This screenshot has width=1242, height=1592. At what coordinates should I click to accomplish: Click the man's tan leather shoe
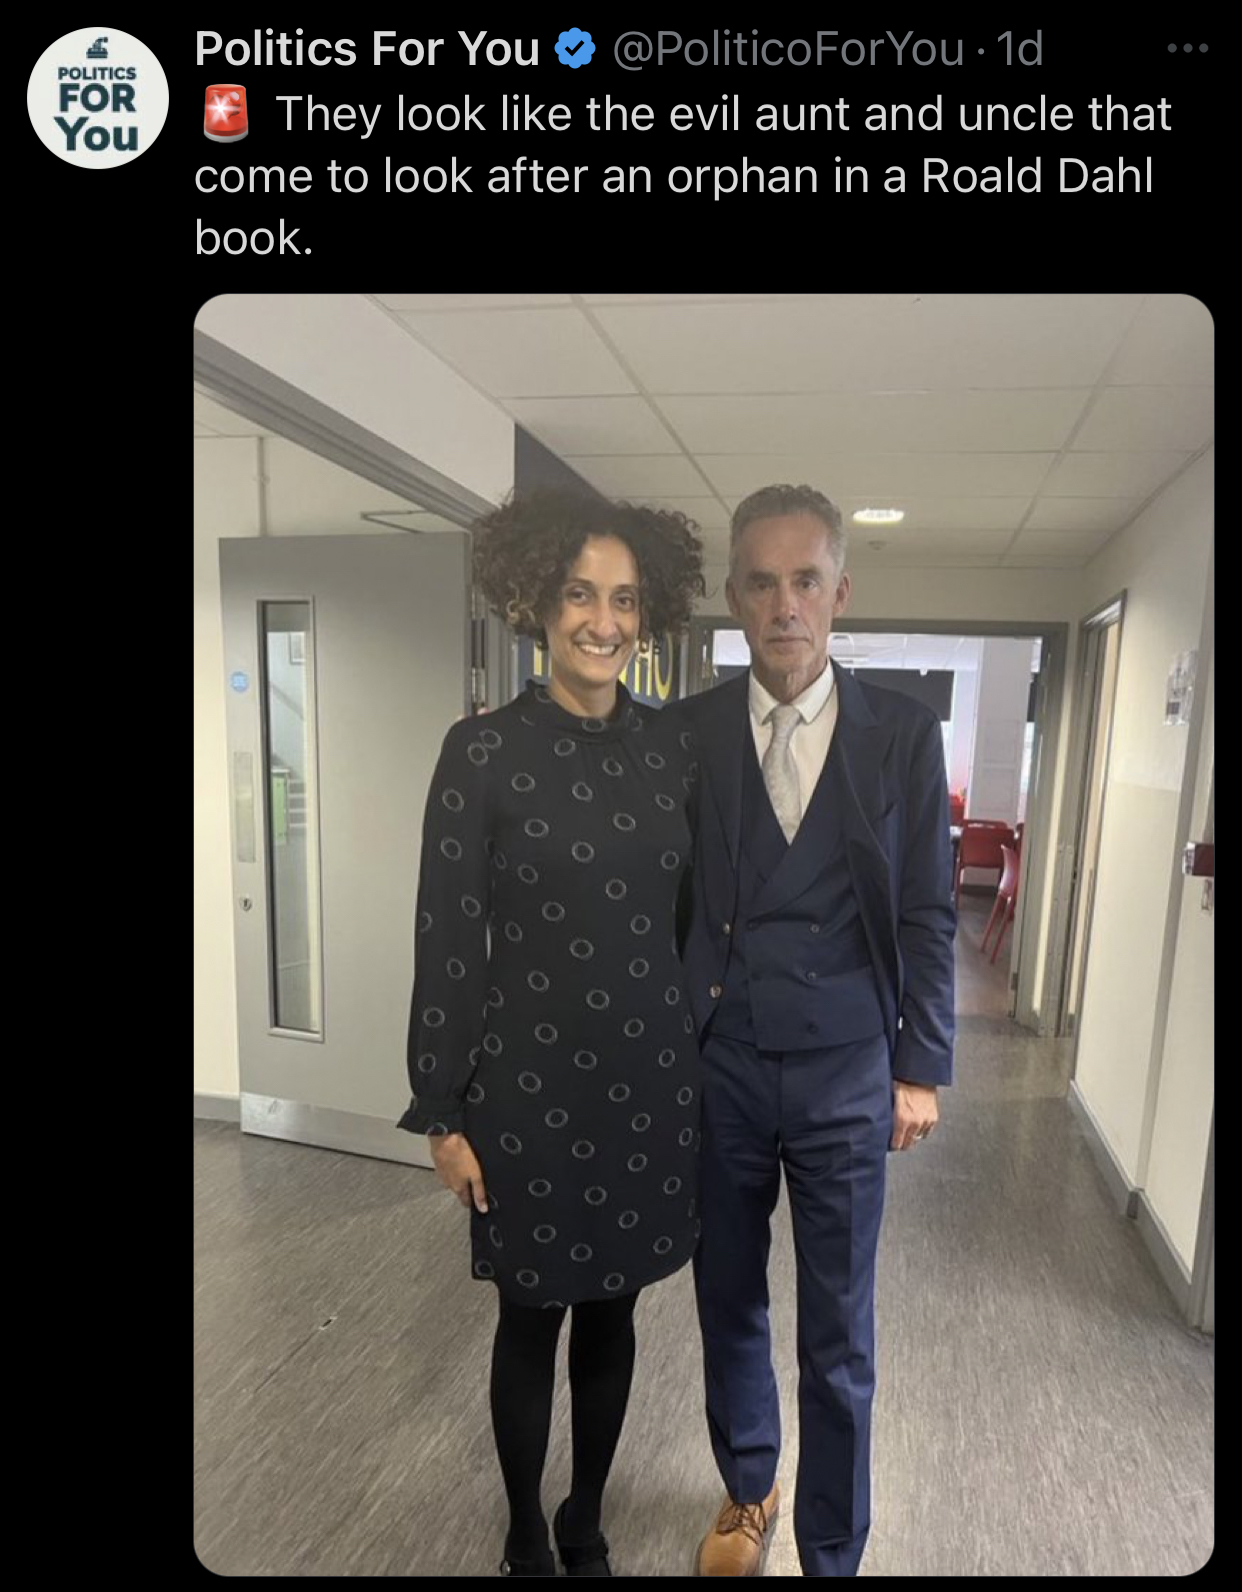point(738,1529)
